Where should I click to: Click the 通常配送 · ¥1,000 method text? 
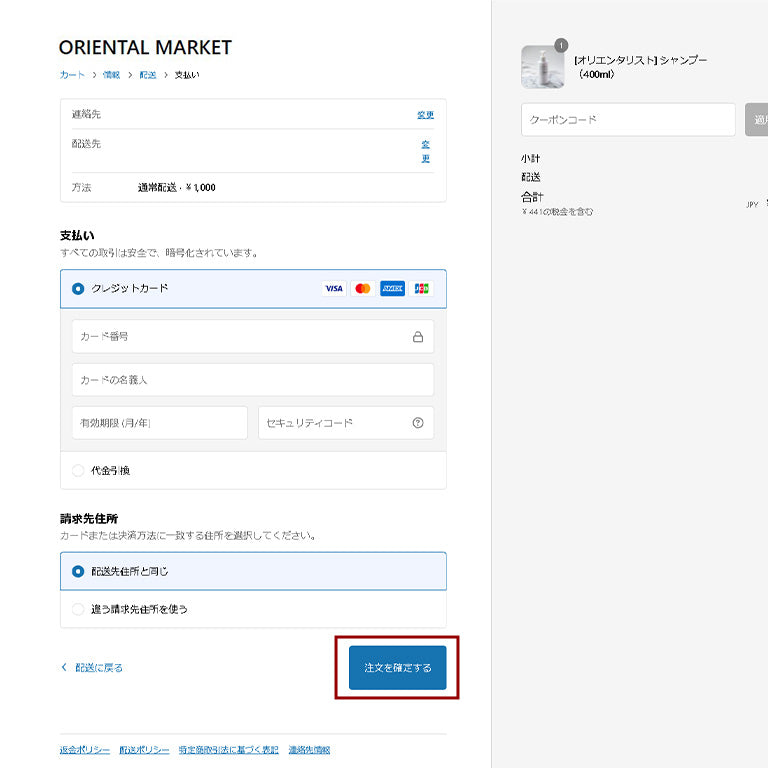pos(176,188)
